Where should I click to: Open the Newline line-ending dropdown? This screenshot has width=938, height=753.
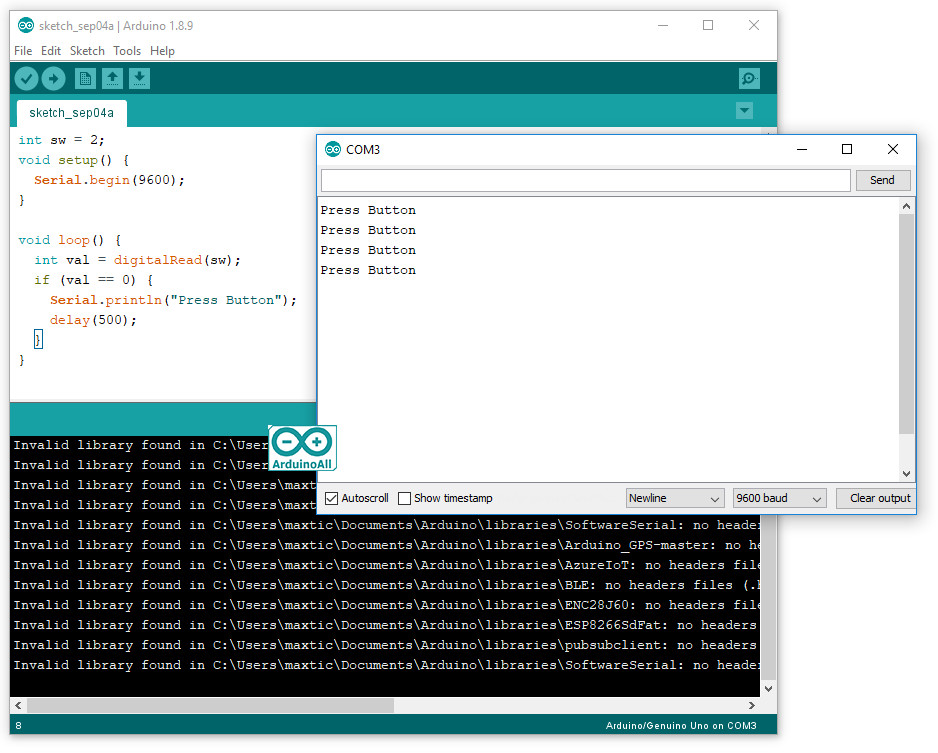pos(675,498)
